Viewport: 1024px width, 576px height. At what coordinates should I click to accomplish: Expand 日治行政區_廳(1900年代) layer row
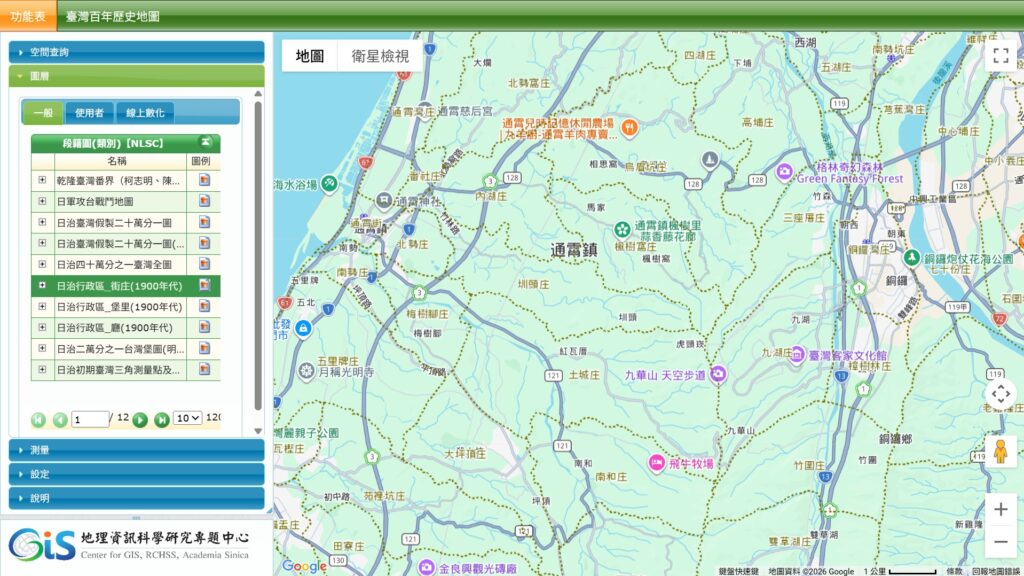[42, 327]
